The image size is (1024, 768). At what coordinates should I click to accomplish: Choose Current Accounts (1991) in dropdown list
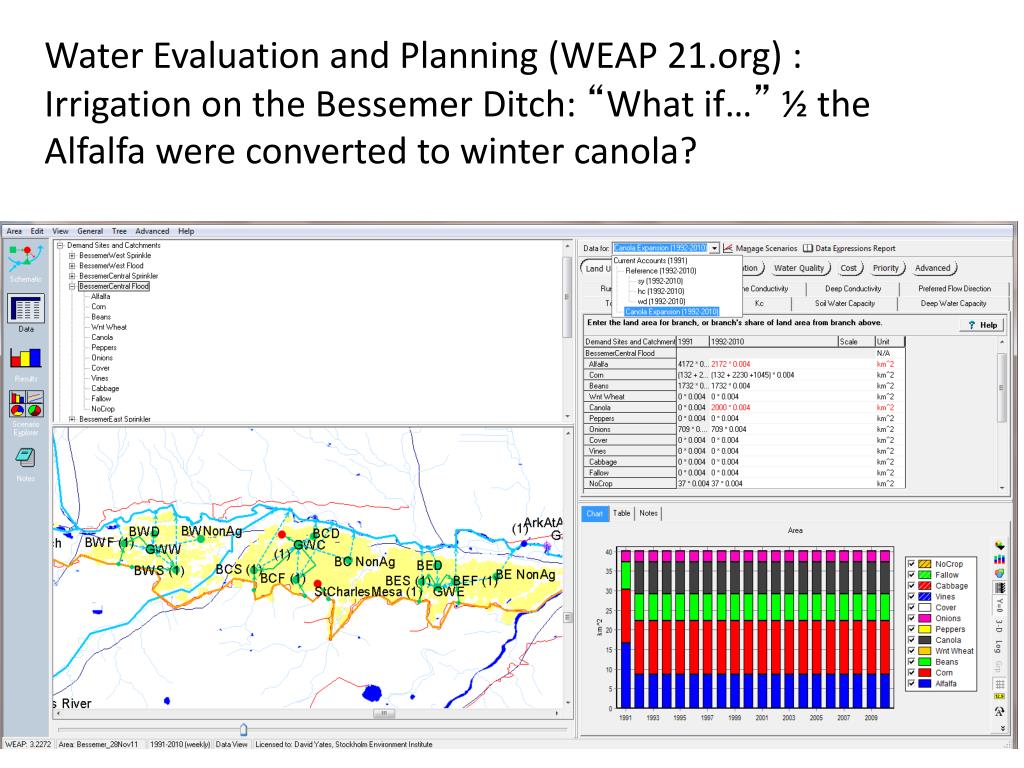click(650, 261)
